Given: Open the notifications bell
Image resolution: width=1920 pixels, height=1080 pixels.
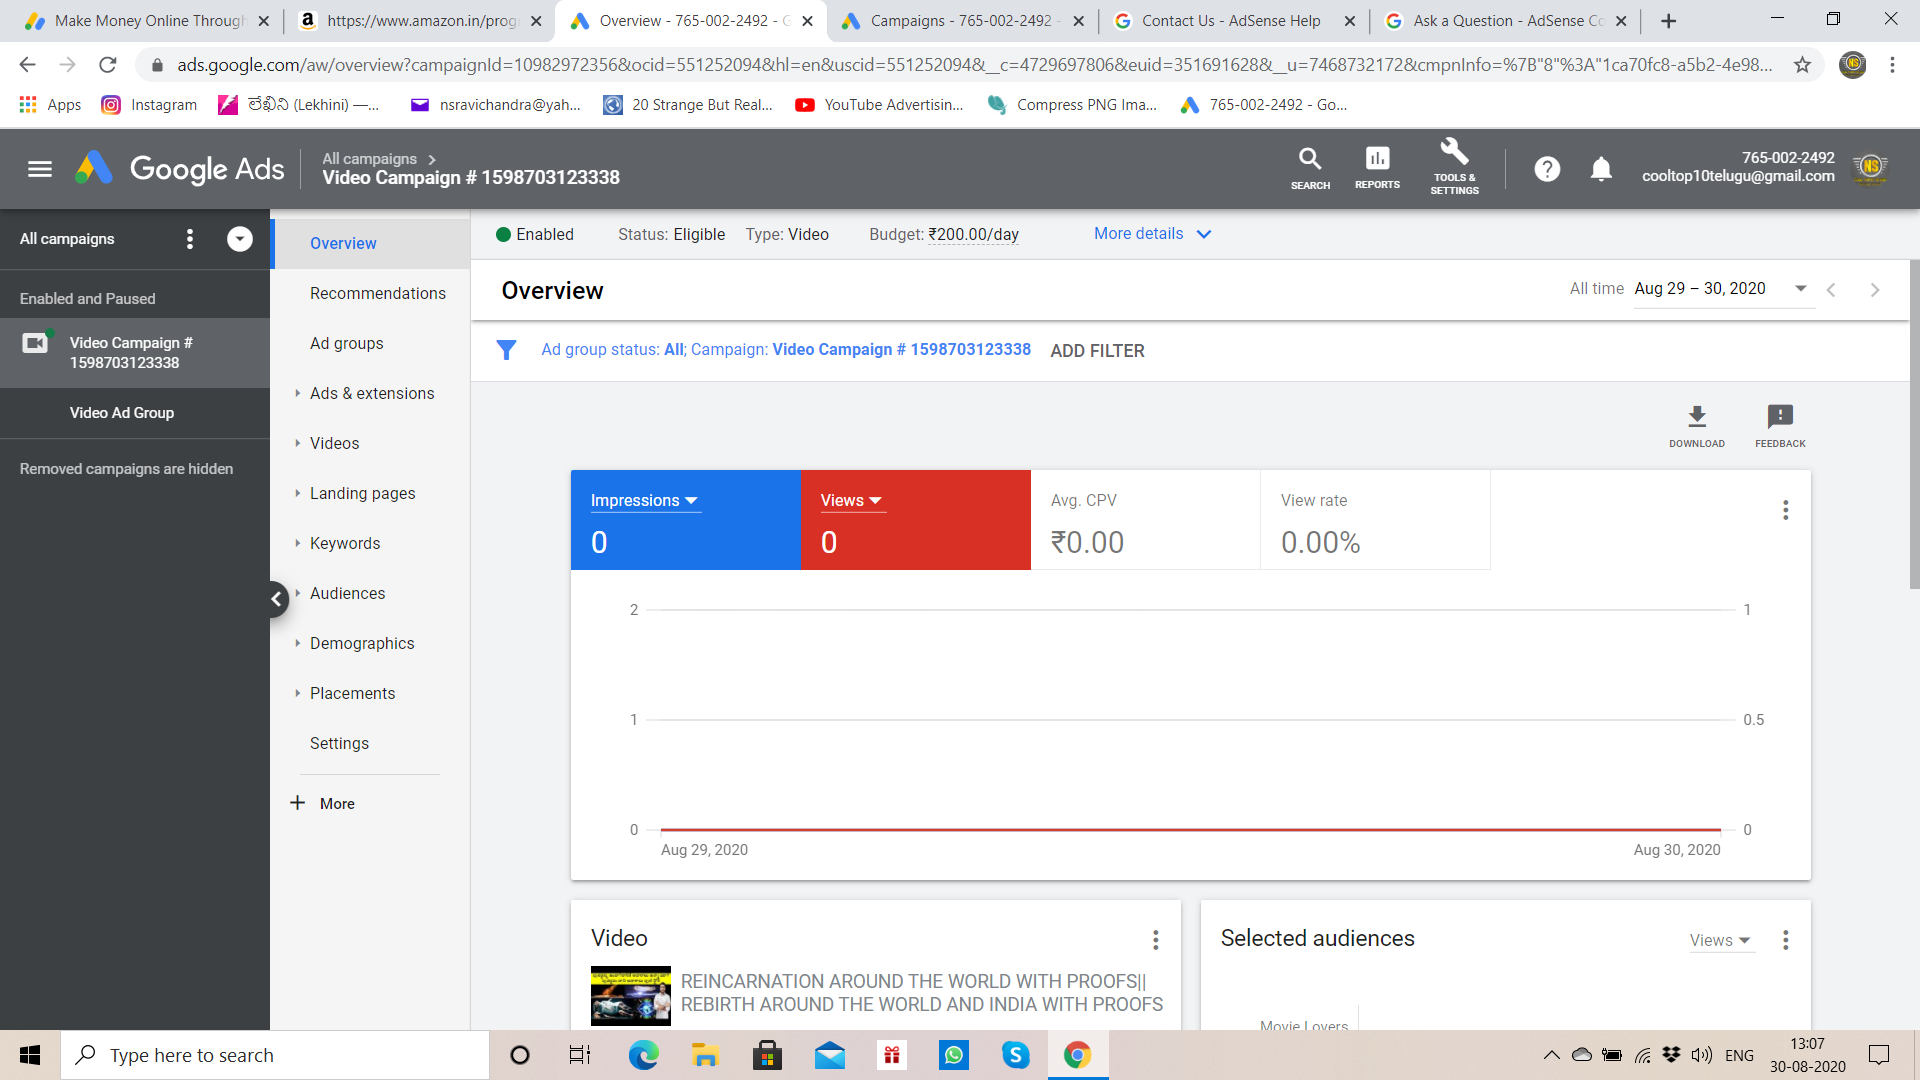Looking at the screenshot, I should pos(1601,169).
